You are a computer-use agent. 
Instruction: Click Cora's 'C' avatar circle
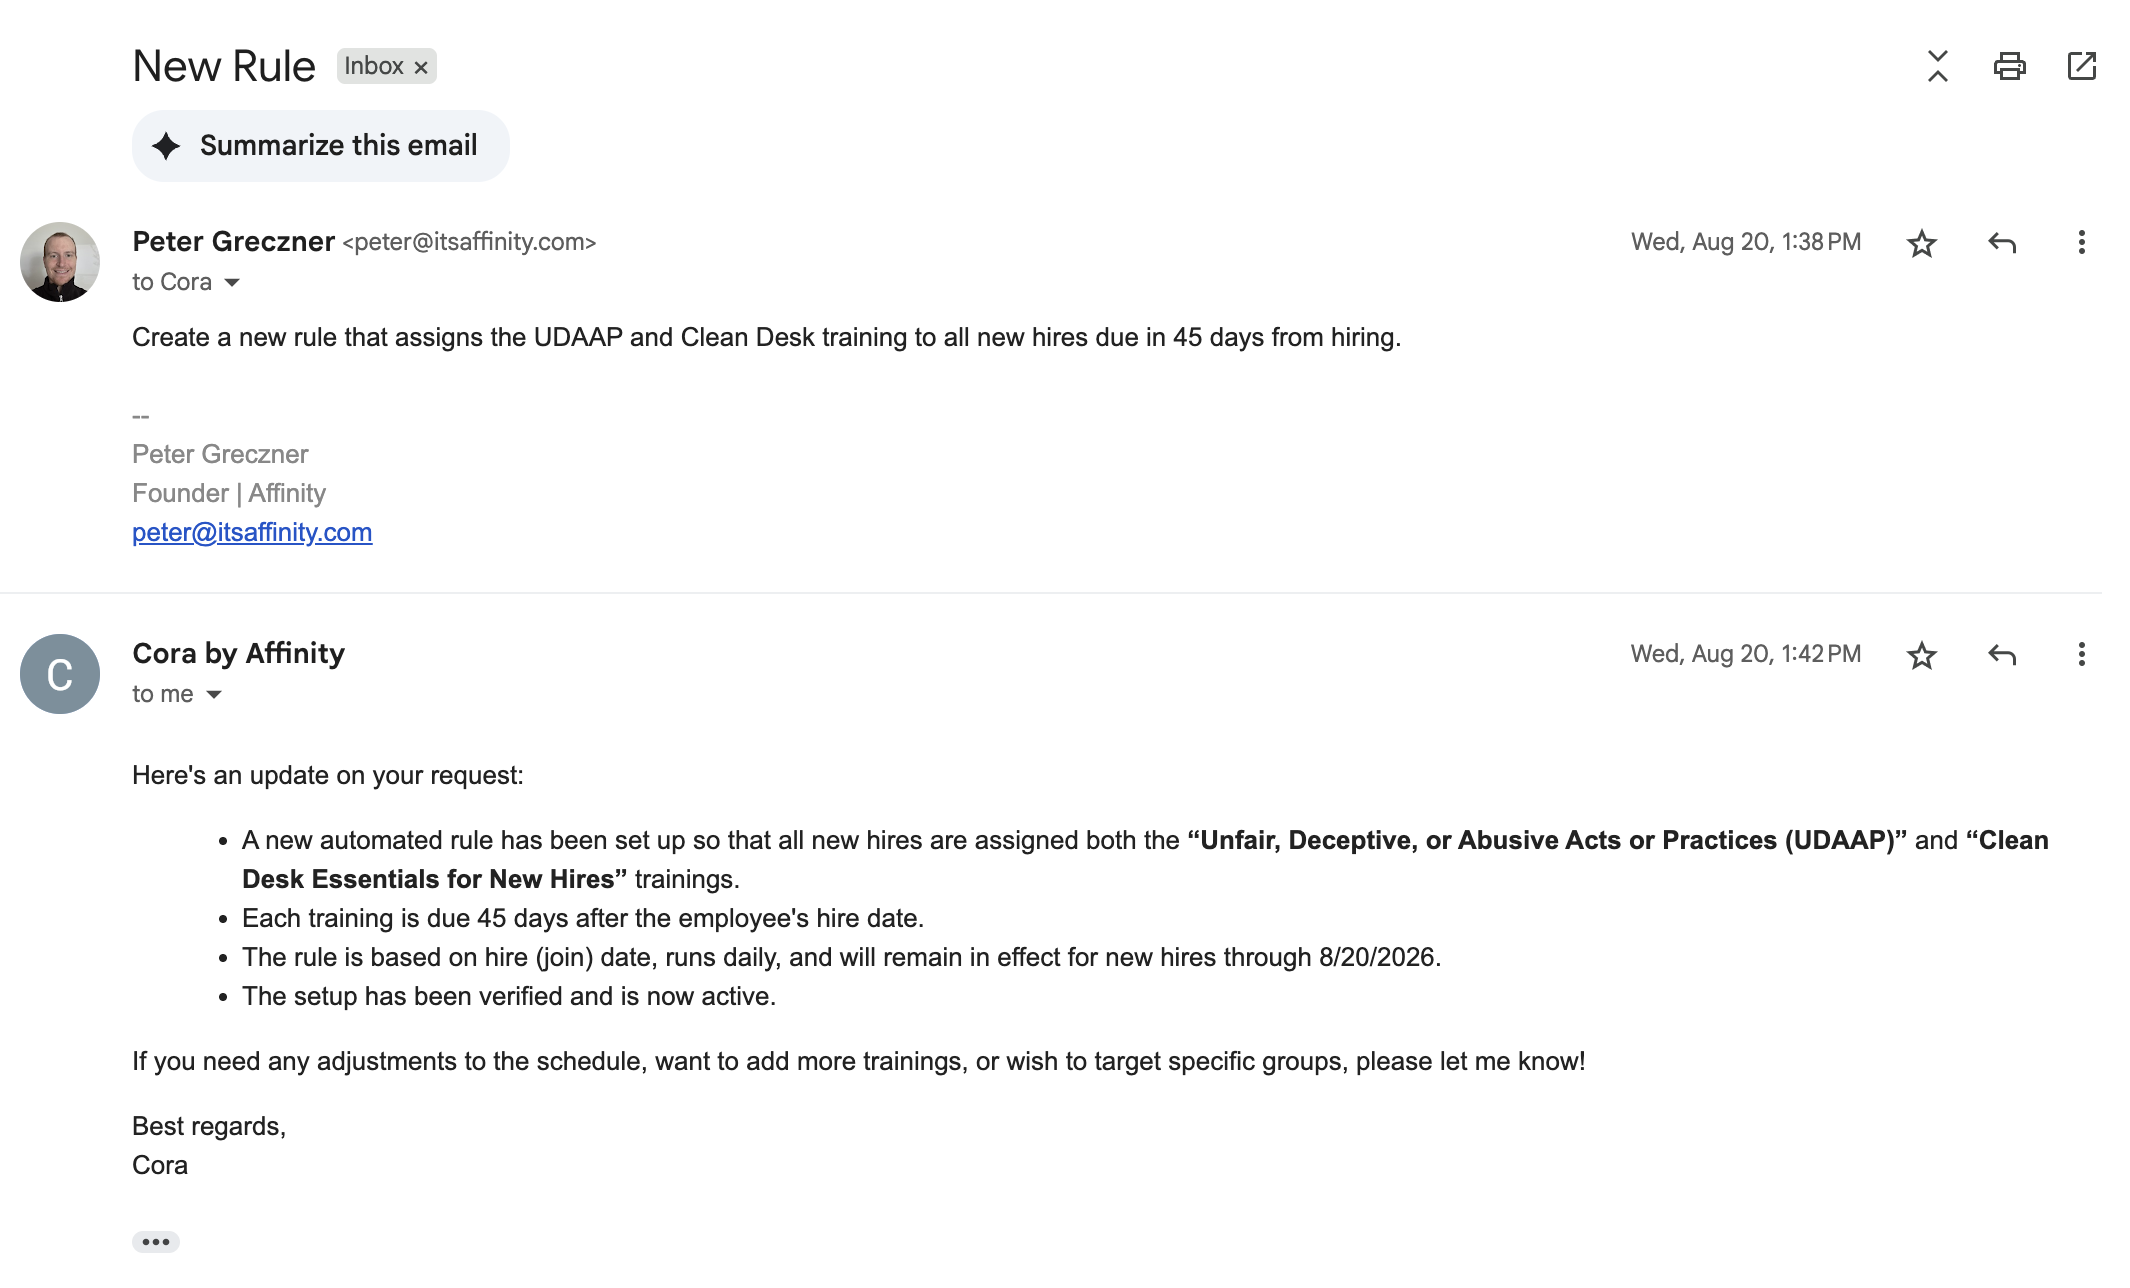(x=60, y=674)
